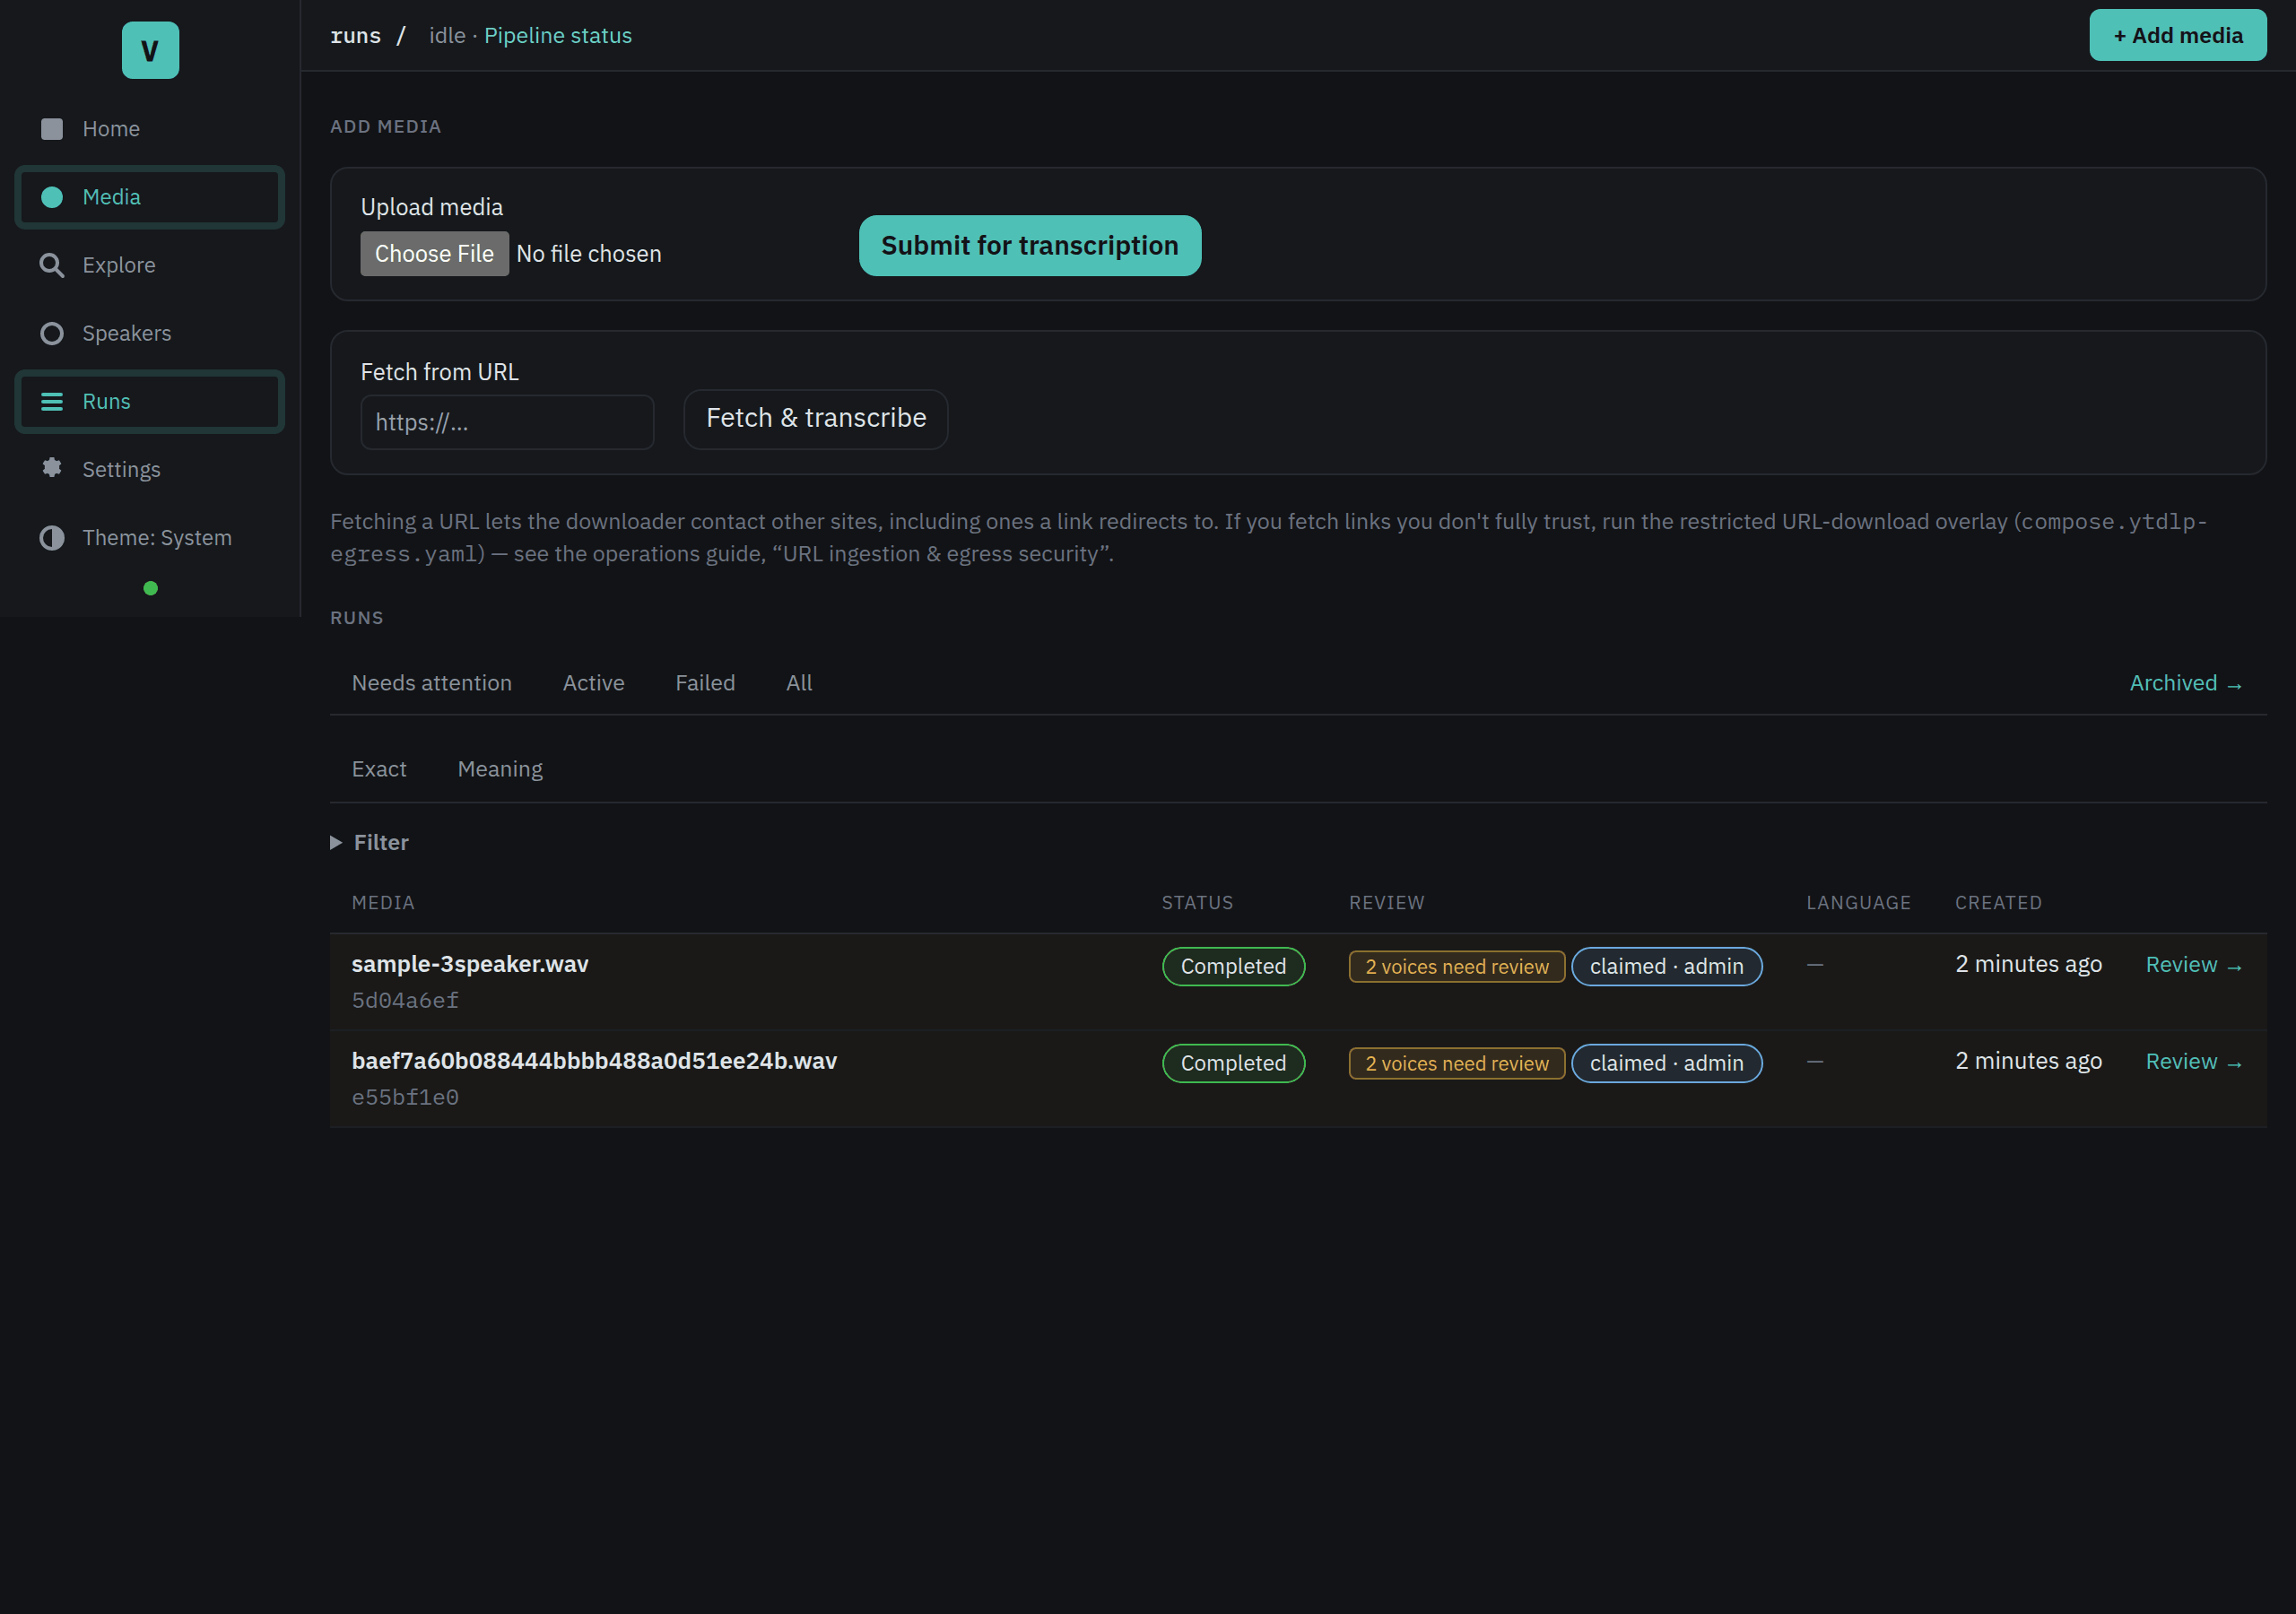Click the MEDIA column header
The width and height of the screenshot is (2296, 1614).
383,903
